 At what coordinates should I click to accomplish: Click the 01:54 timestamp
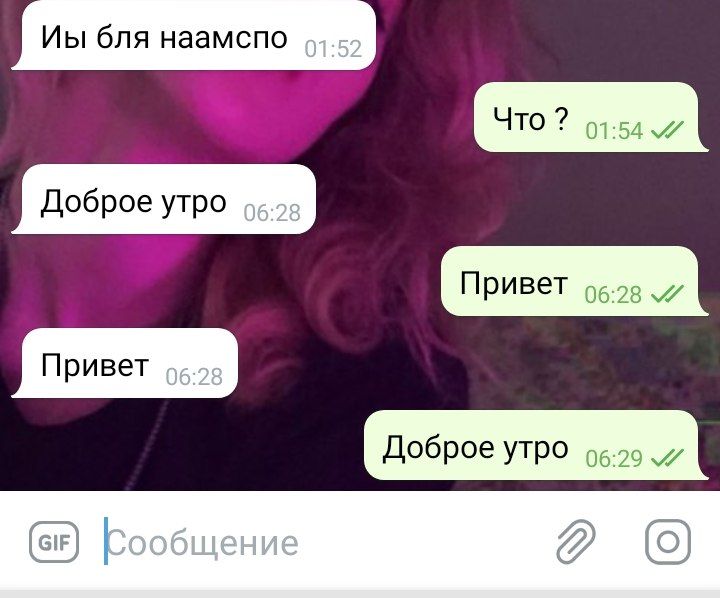[614, 130]
